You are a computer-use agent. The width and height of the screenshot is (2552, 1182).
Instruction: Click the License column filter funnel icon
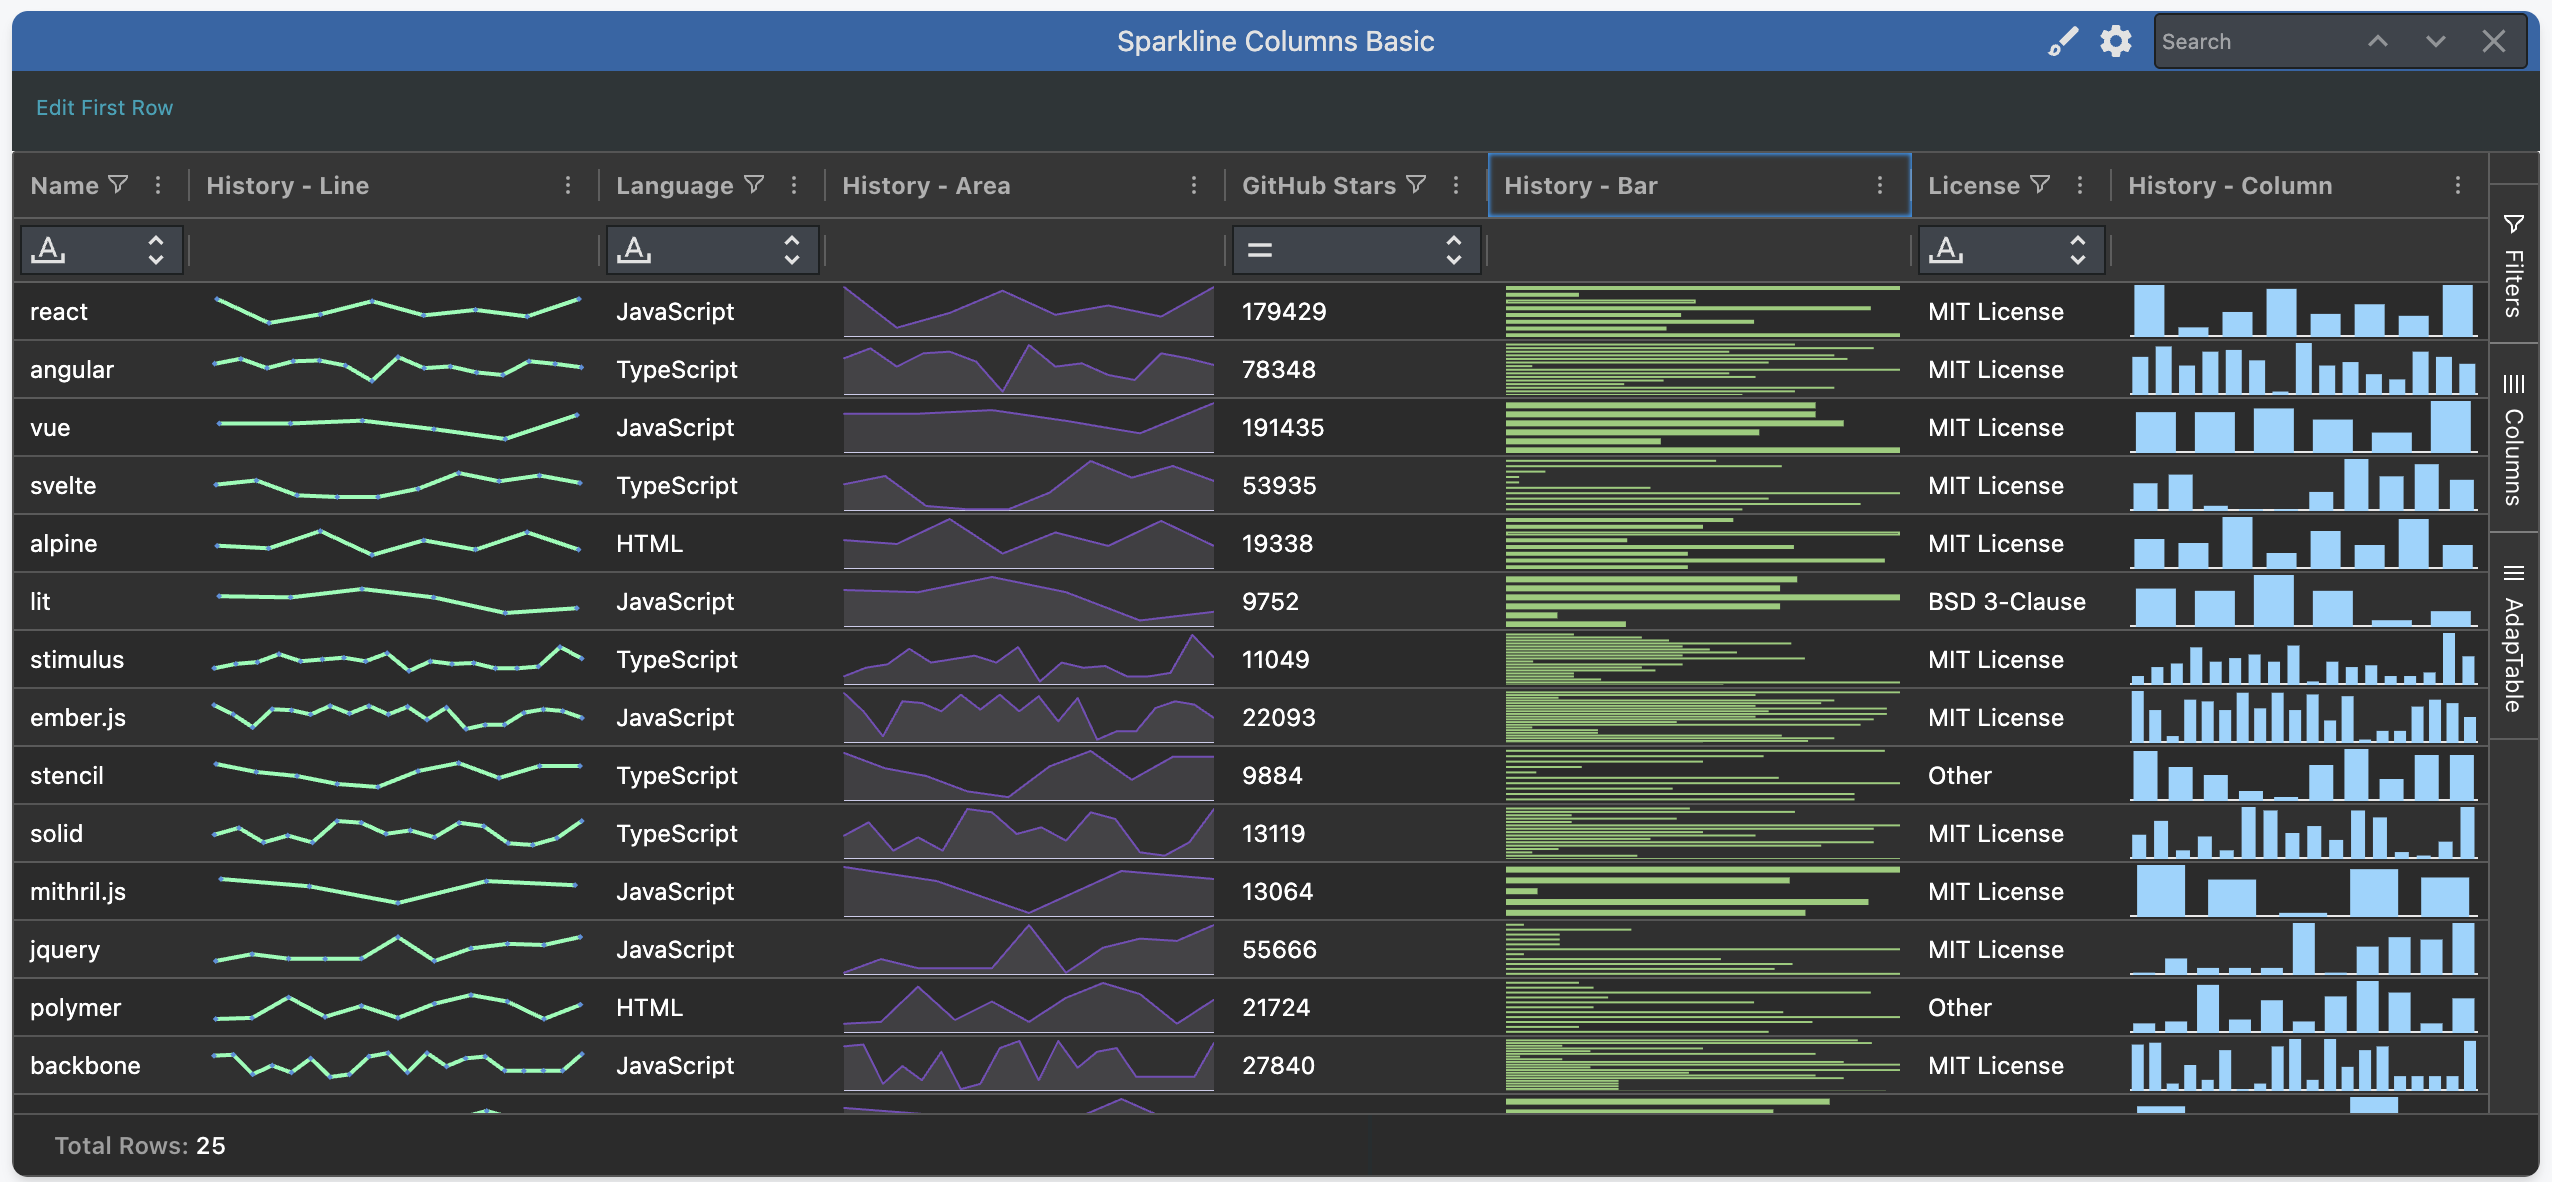(2040, 185)
